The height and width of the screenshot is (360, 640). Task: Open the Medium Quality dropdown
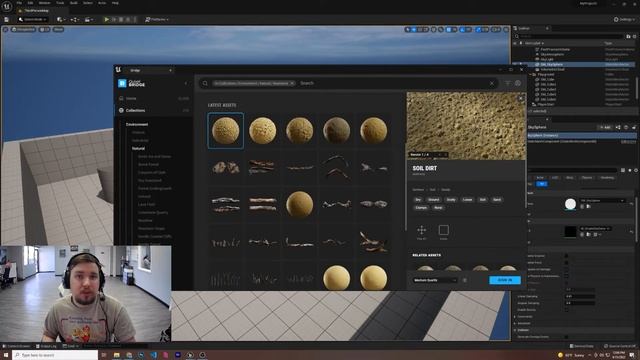pyautogui.click(x=435, y=280)
